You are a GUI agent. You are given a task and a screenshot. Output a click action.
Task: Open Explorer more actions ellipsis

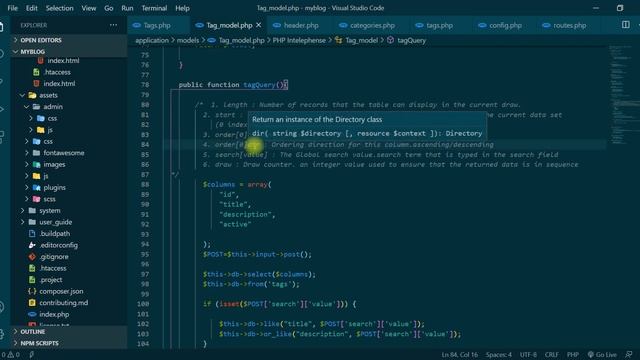(113, 25)
